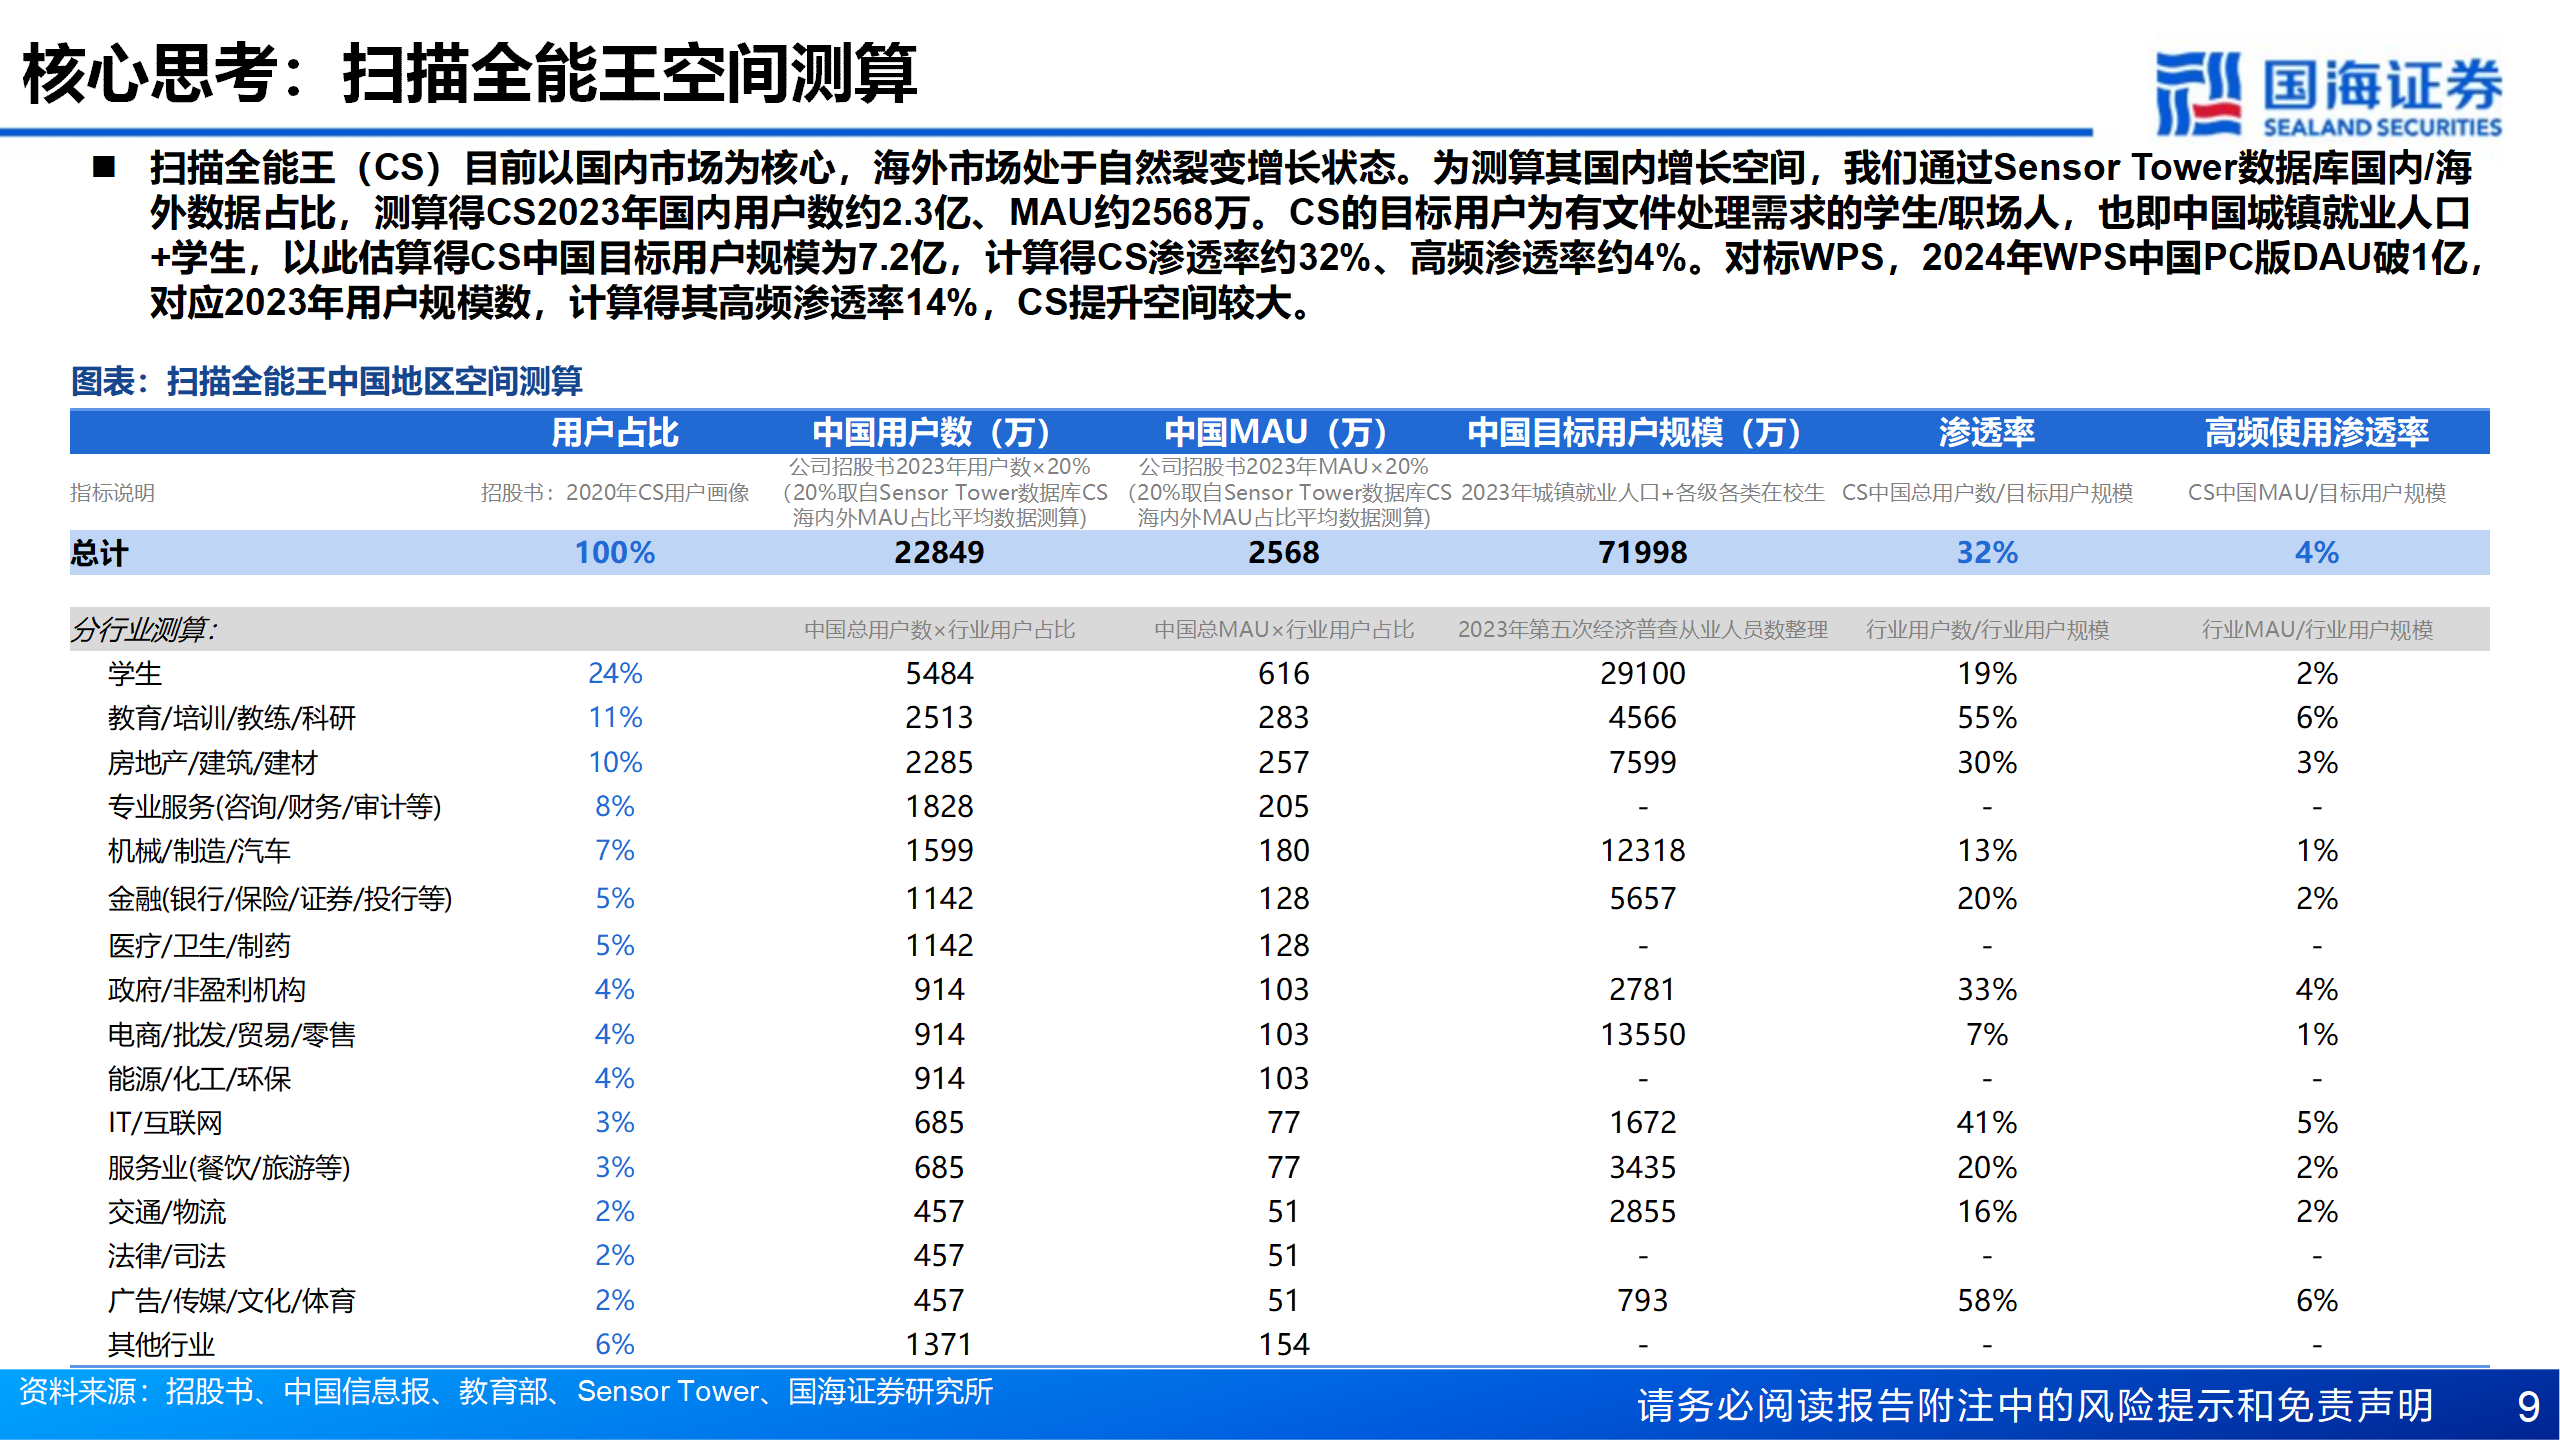Screen dimensions: 2560x1440
Task: Click the 58% penetration for advertising row
Action: point(1987,1301)
